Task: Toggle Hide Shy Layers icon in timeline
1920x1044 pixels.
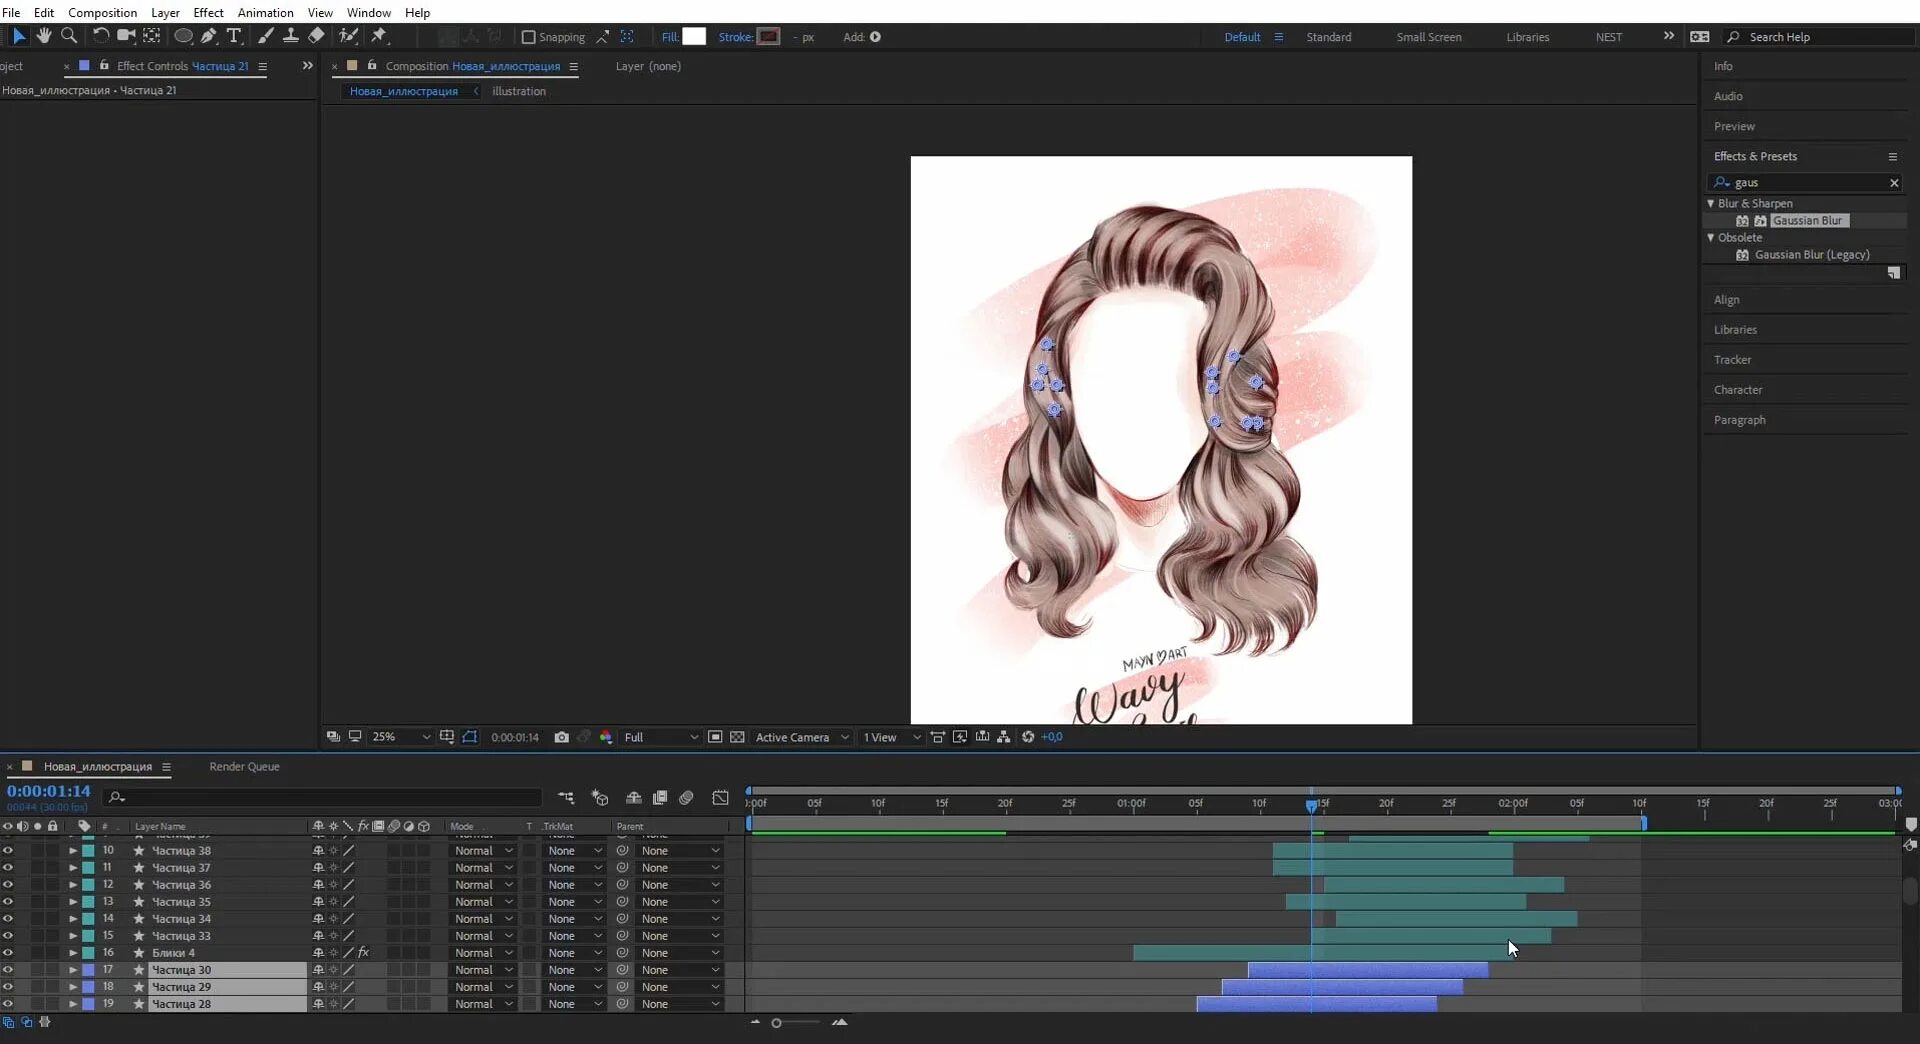Action: click(633, 797)
